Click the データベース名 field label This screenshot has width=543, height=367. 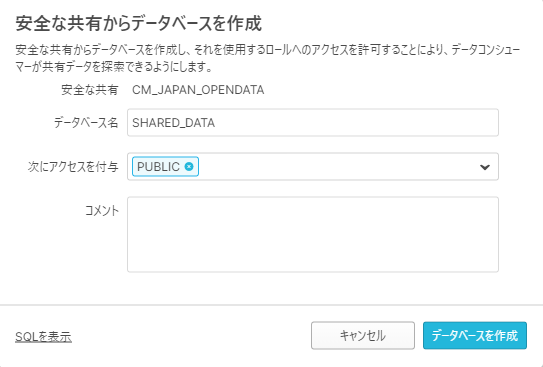pyautogui.click(x=86, y=123)
